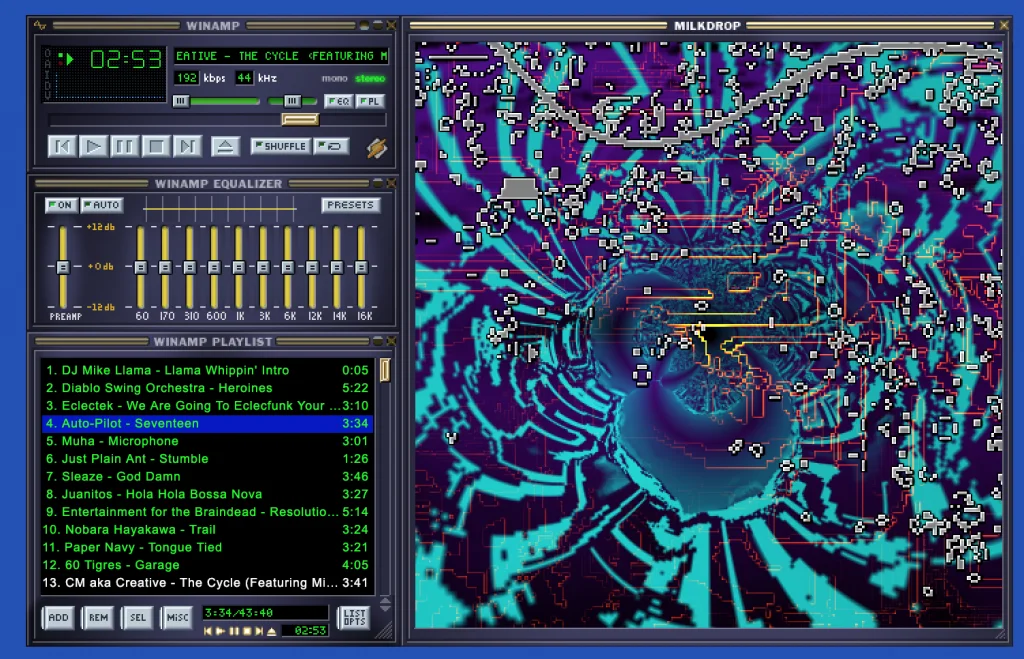Click the playlist scroll up arrow

point(385,600)
